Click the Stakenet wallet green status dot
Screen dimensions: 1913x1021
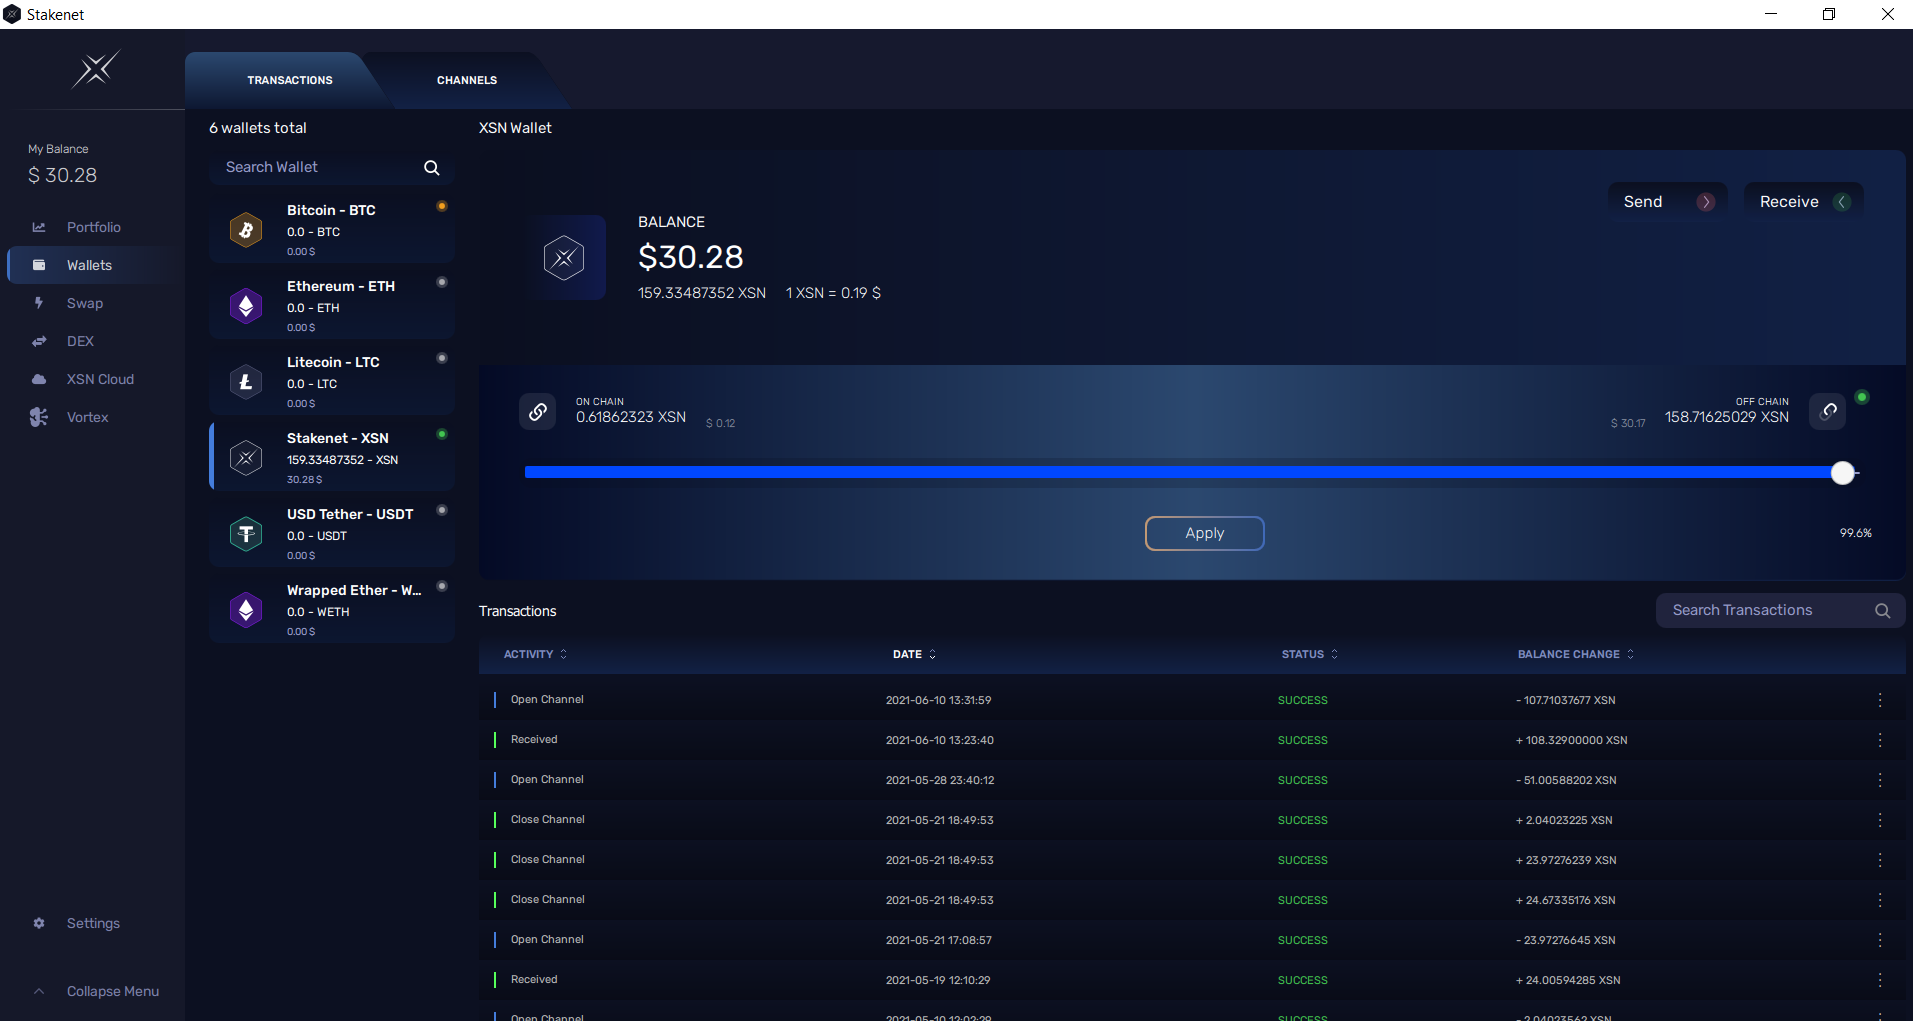click(x=442, y=434)
